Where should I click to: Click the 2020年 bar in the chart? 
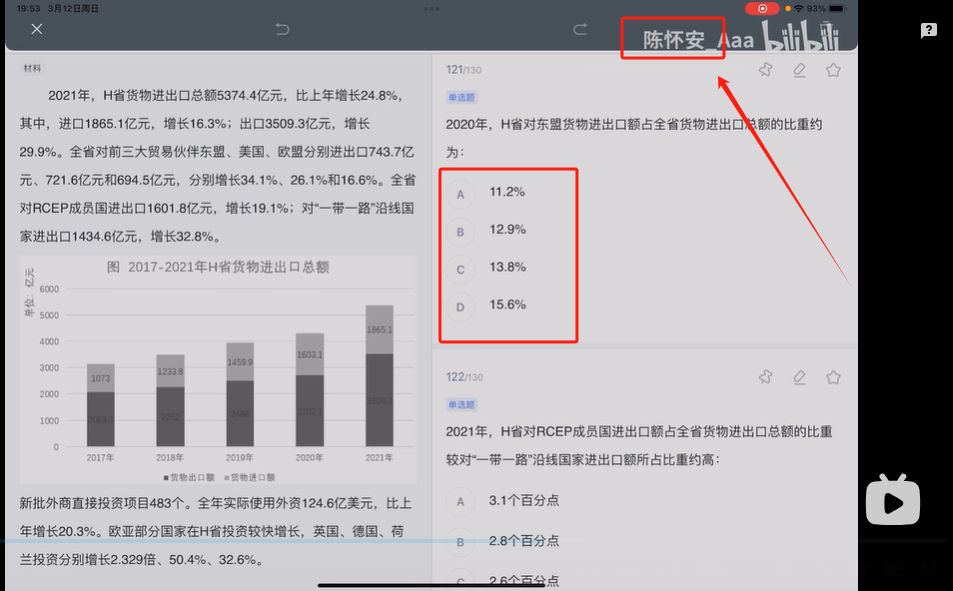click(309, 390)
